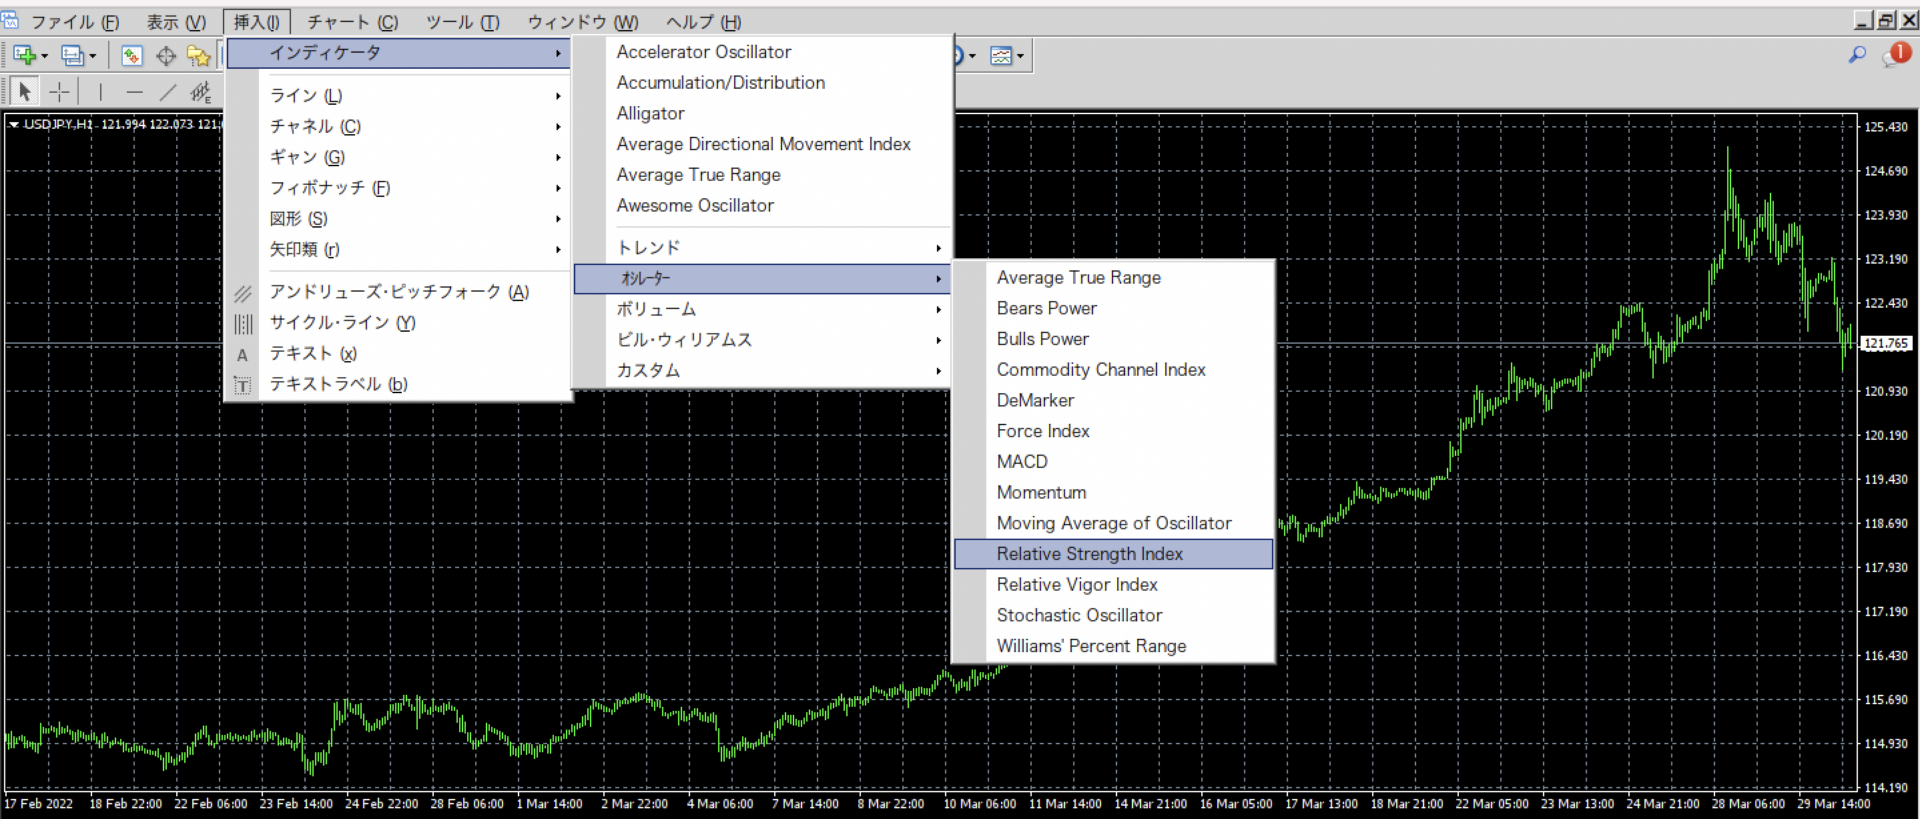Select Relative Strength Index indicator
The image size is (1920, 819).
1089,554
